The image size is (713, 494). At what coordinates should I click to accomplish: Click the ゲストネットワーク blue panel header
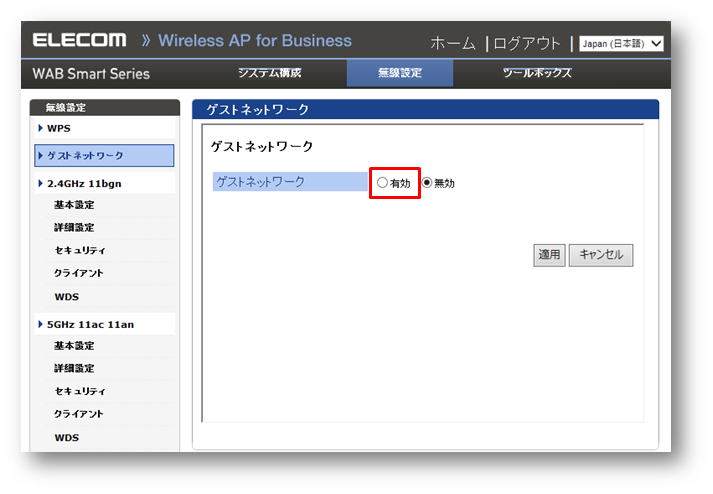tap(425, 109)
